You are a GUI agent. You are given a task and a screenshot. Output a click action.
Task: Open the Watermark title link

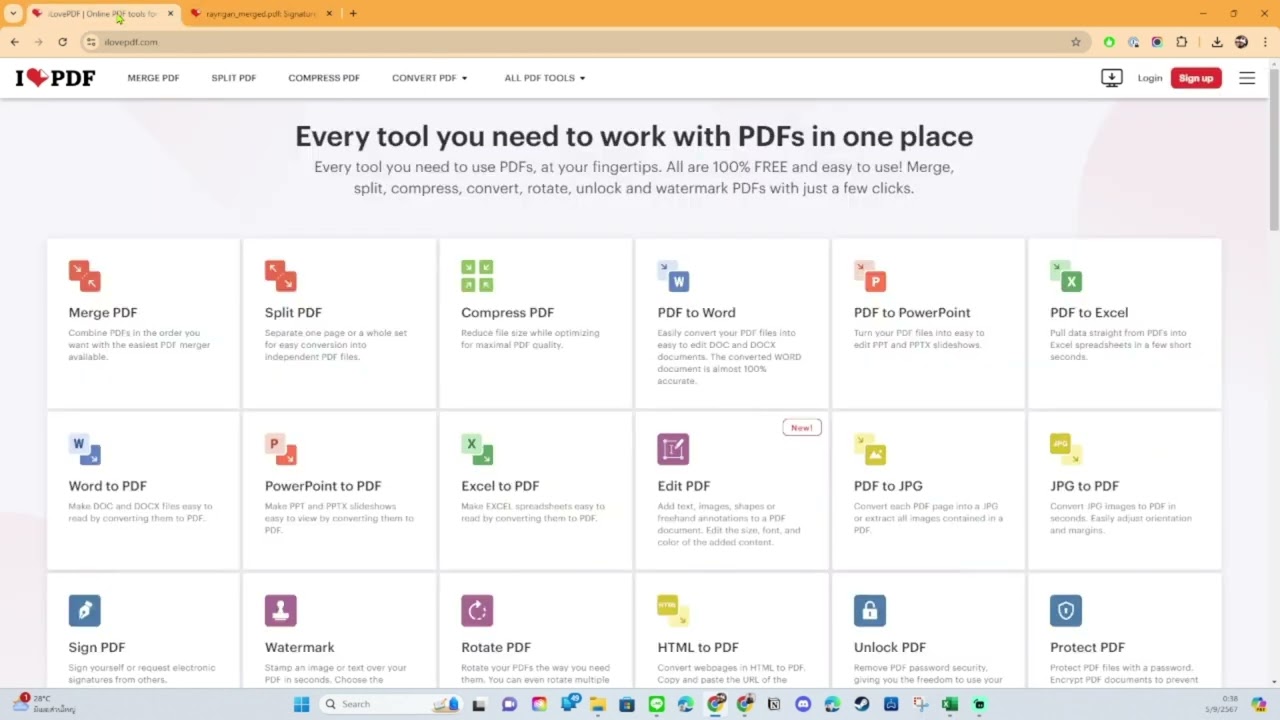[x=299, y=647]
